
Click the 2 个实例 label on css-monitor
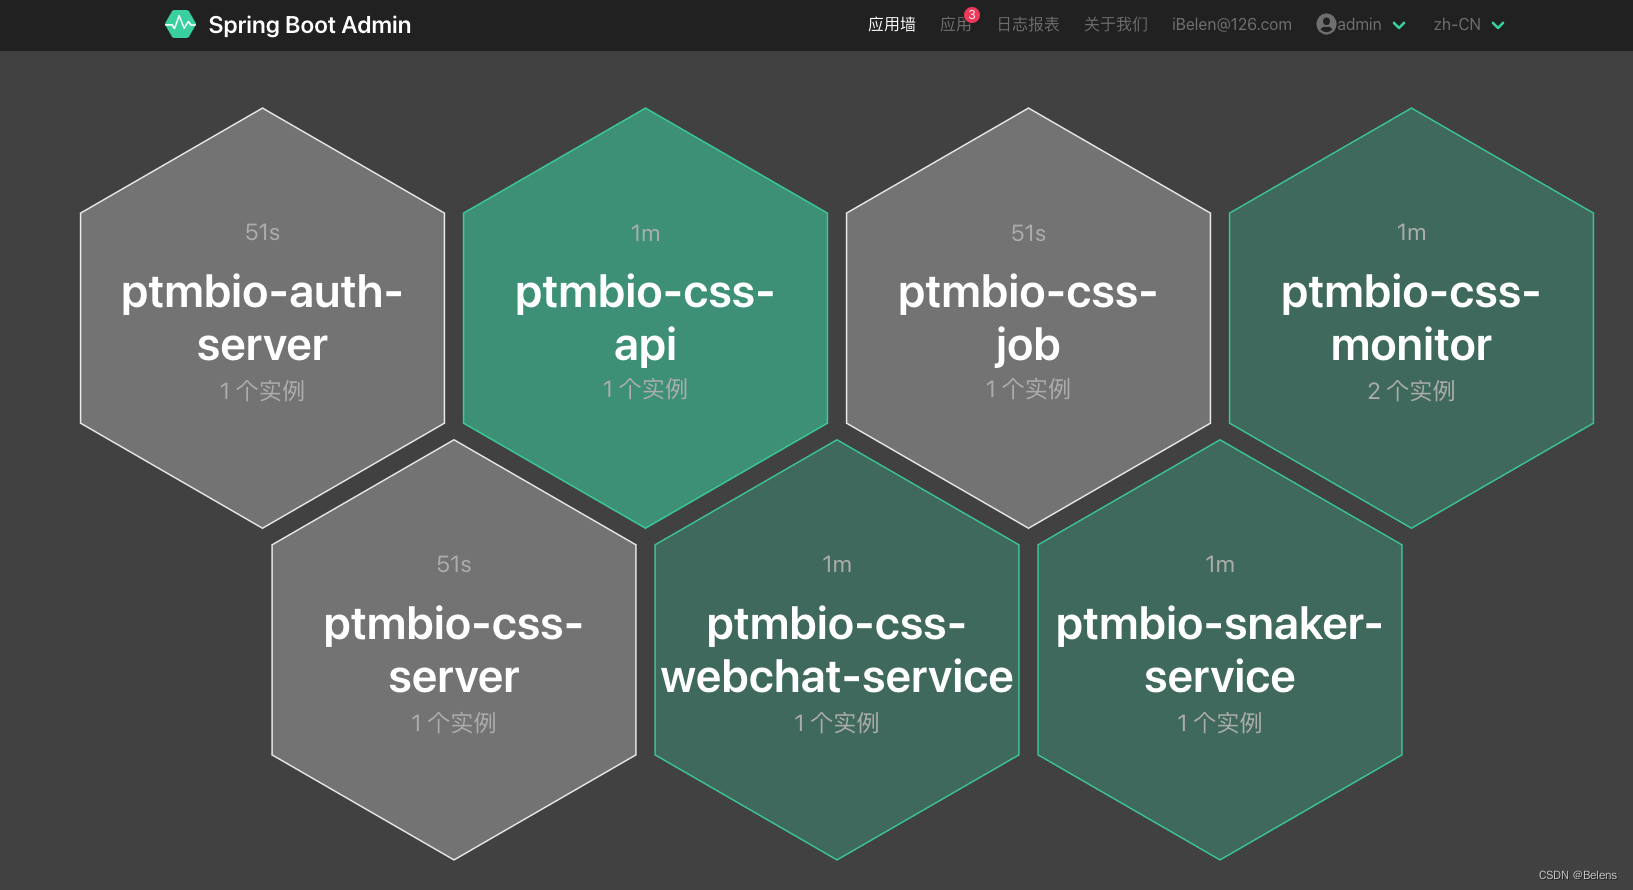1411,391
